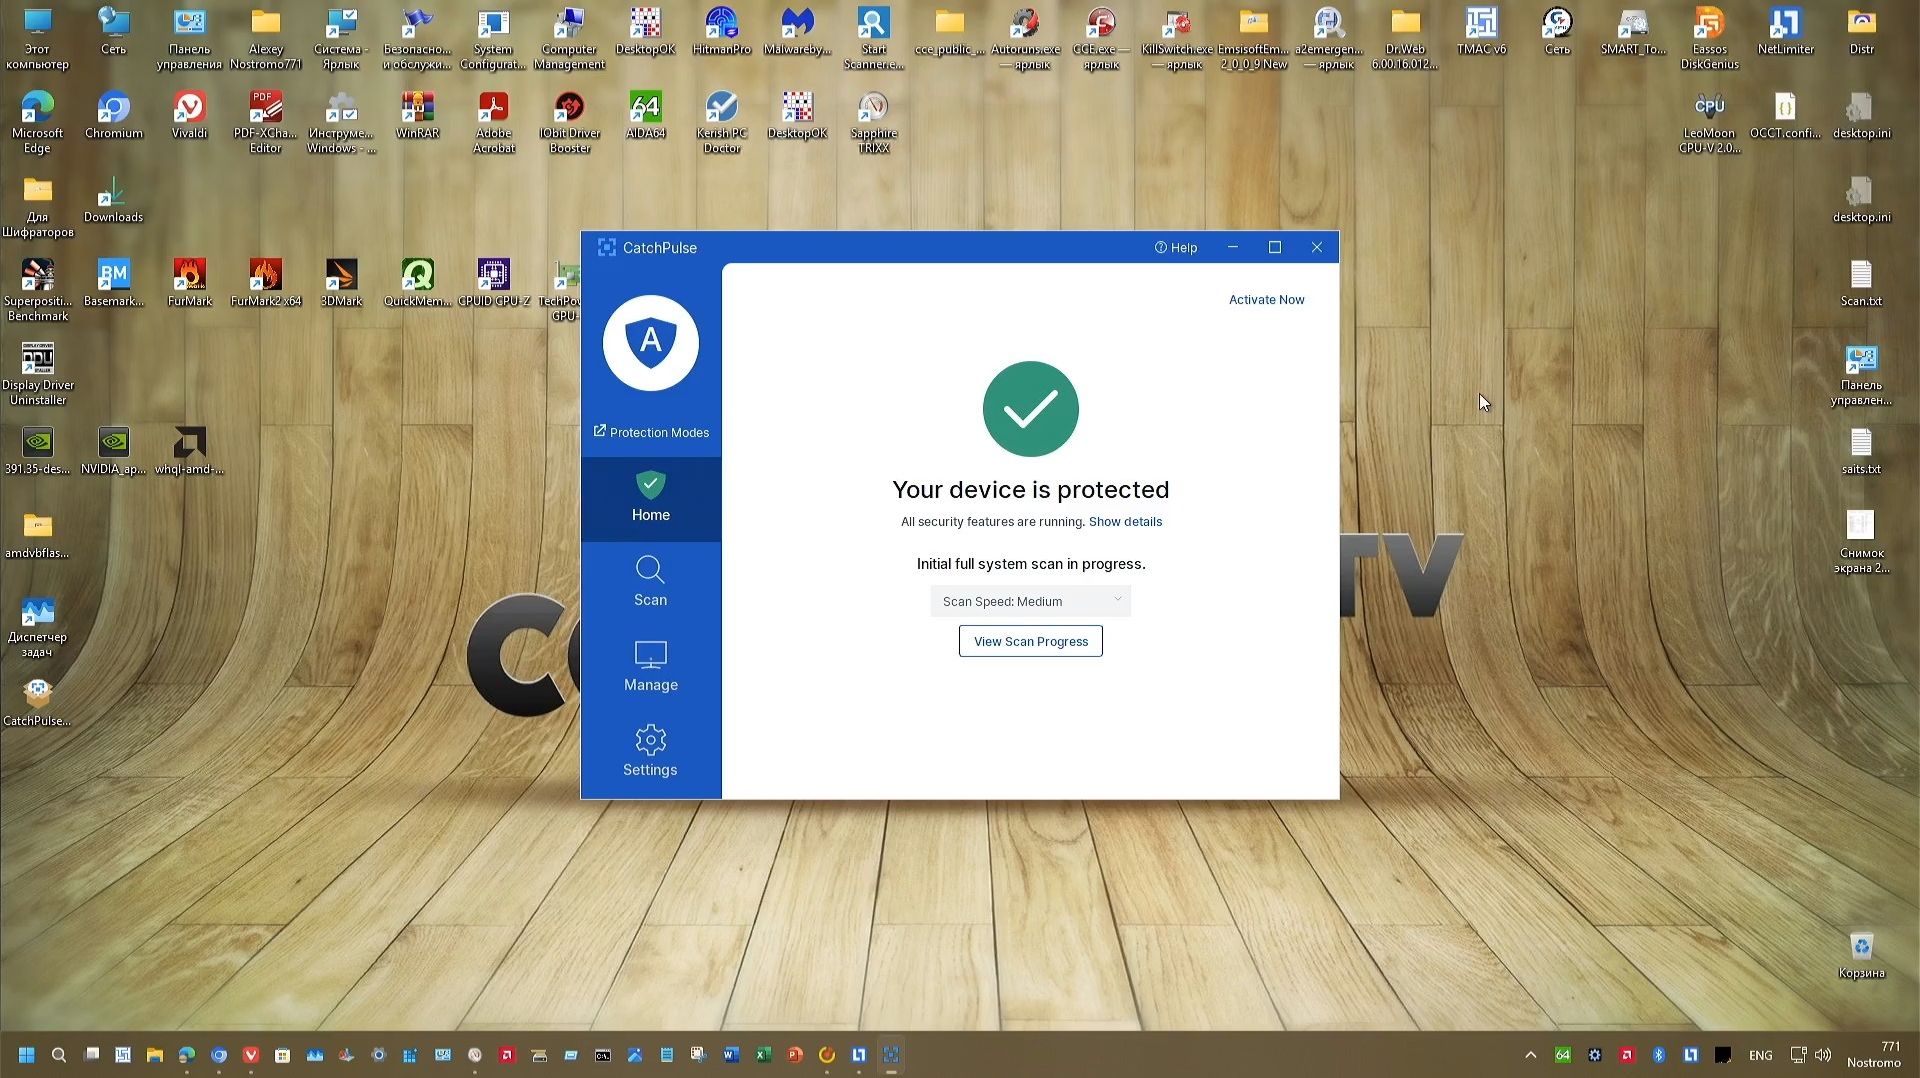Open PowerPoint from the taskbar
This screenshot has height=1078, width=1920.
(x=795, y=1055)
